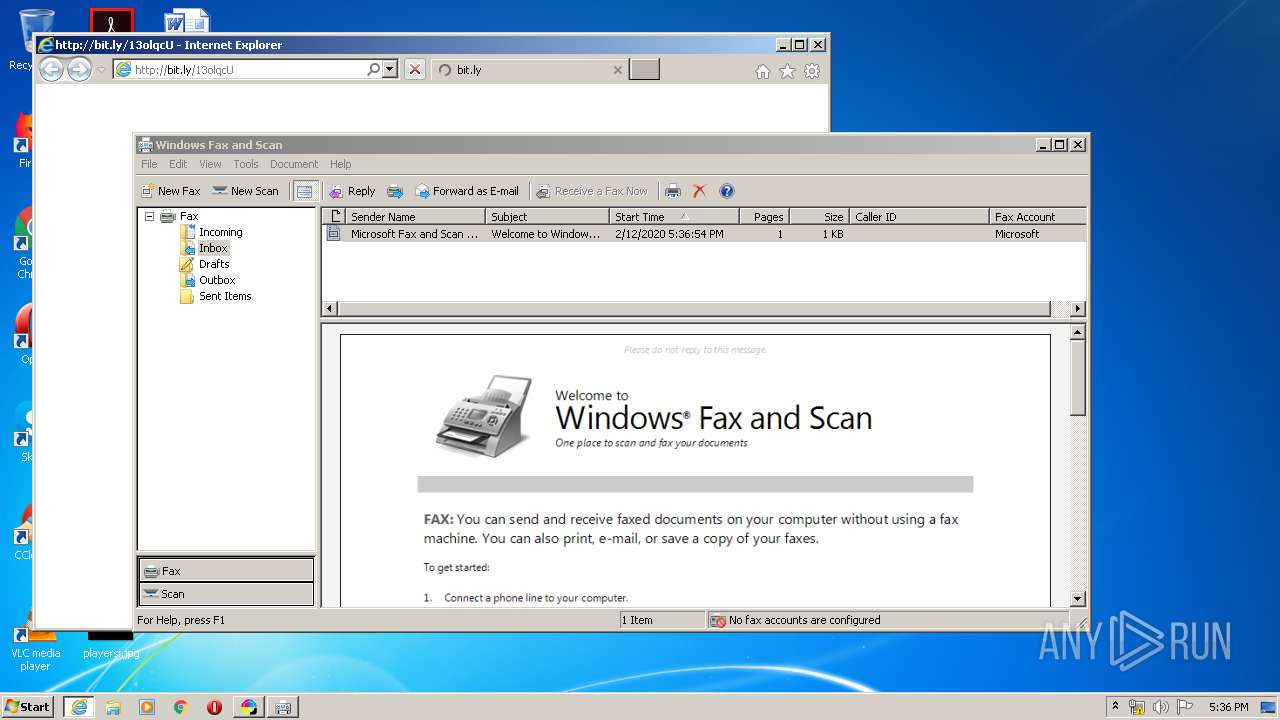Click the forward-as-fax icon beside Reply

(x=395, y=191)
